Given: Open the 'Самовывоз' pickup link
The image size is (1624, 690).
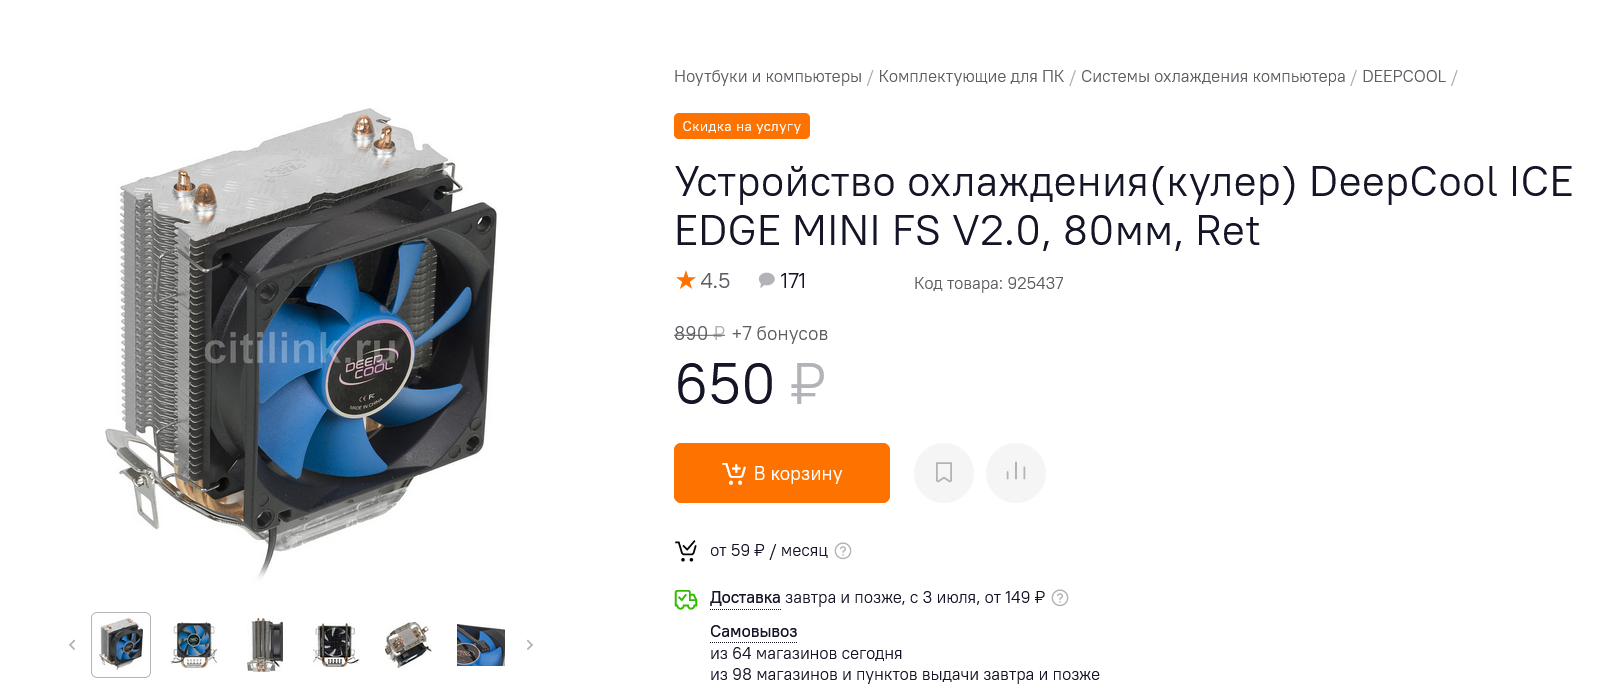Looking at the screenshot, I should pyautogui.click(x=753, y=632).
